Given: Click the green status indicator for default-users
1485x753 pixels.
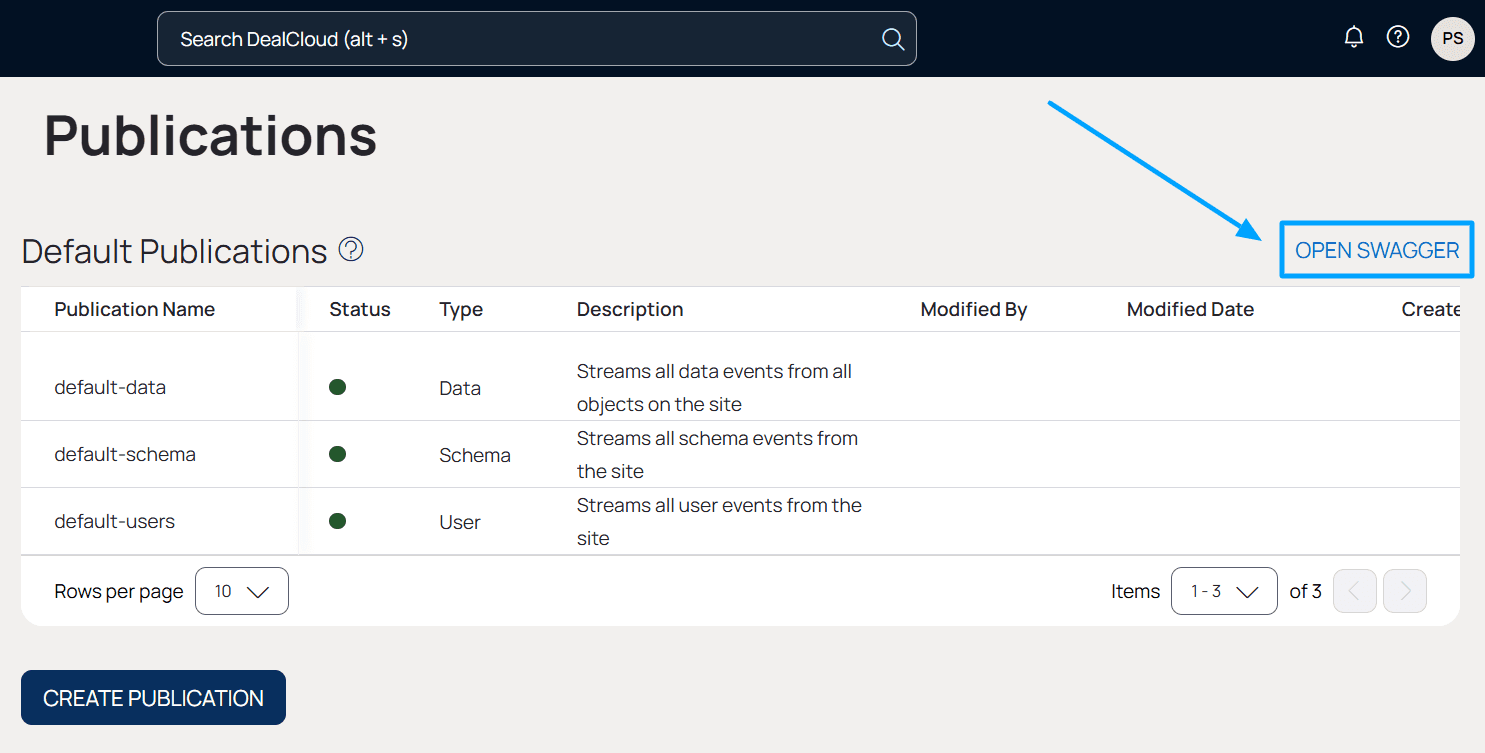Looking at the screenshot, I should tap(337, 520).
